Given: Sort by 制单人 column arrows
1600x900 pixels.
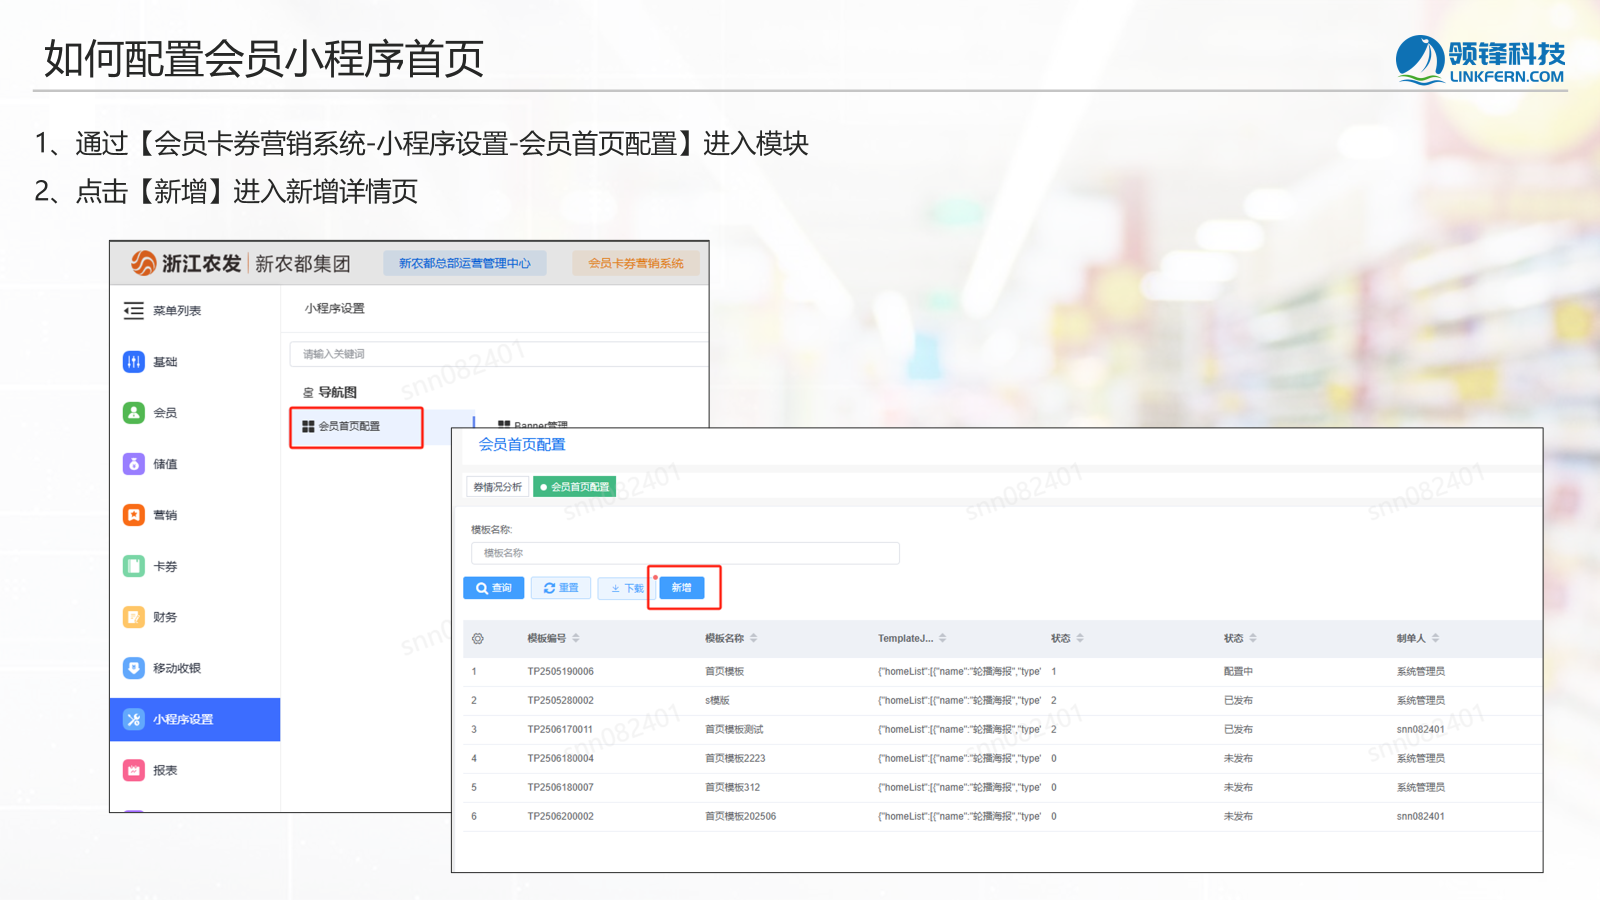Looking at the screenshot, I should coord(1436,638).
